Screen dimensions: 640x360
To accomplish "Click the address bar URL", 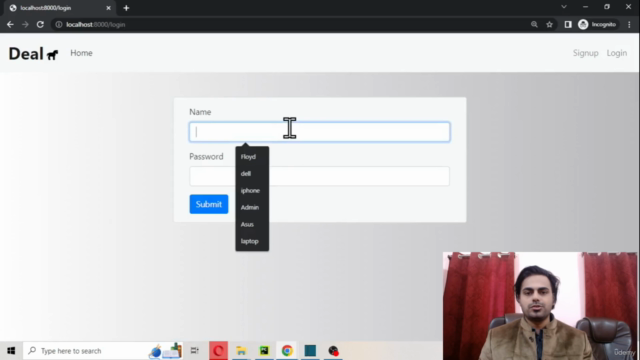I will (x=96, y=24).
